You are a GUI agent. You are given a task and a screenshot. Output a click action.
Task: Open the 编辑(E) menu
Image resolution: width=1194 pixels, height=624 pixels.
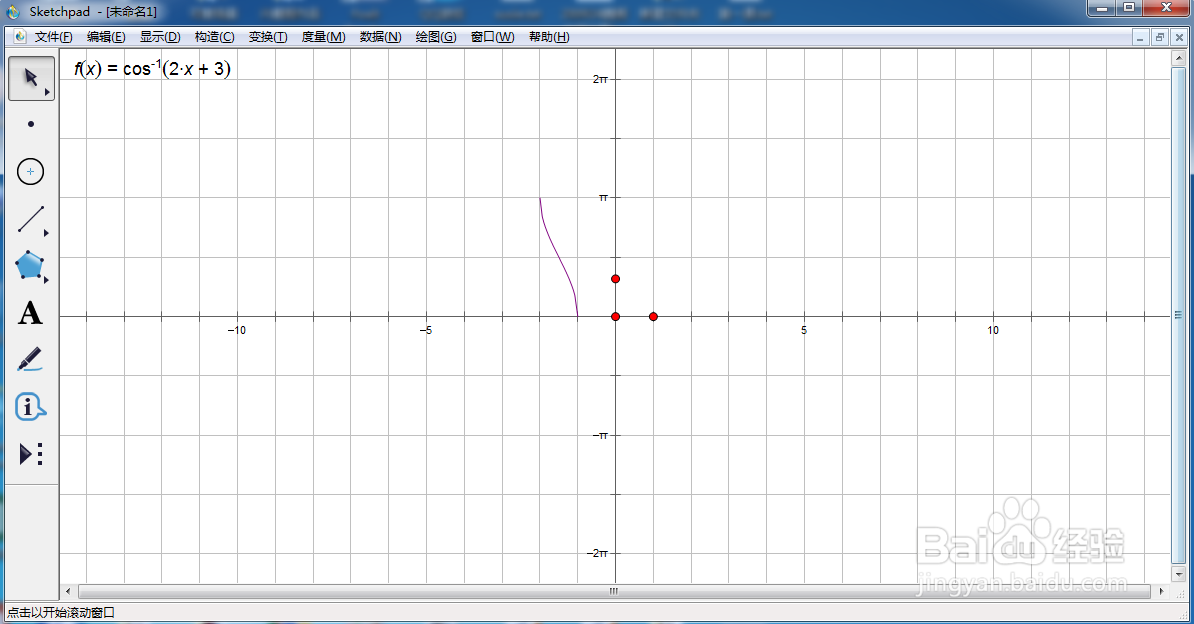pyautogui.click(x=106, y=37)
